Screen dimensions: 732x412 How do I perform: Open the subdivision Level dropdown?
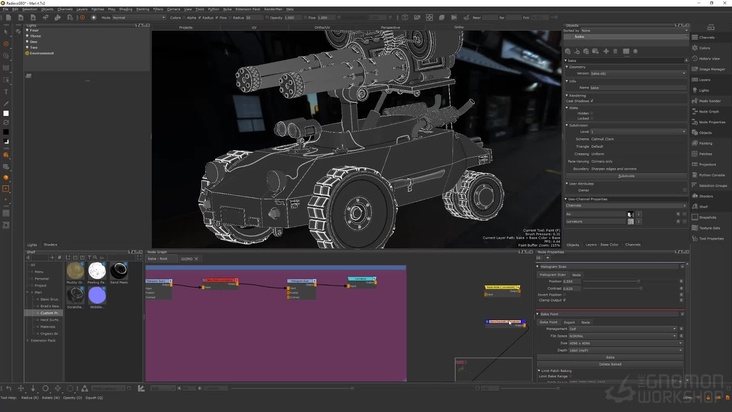coord(637,131)
